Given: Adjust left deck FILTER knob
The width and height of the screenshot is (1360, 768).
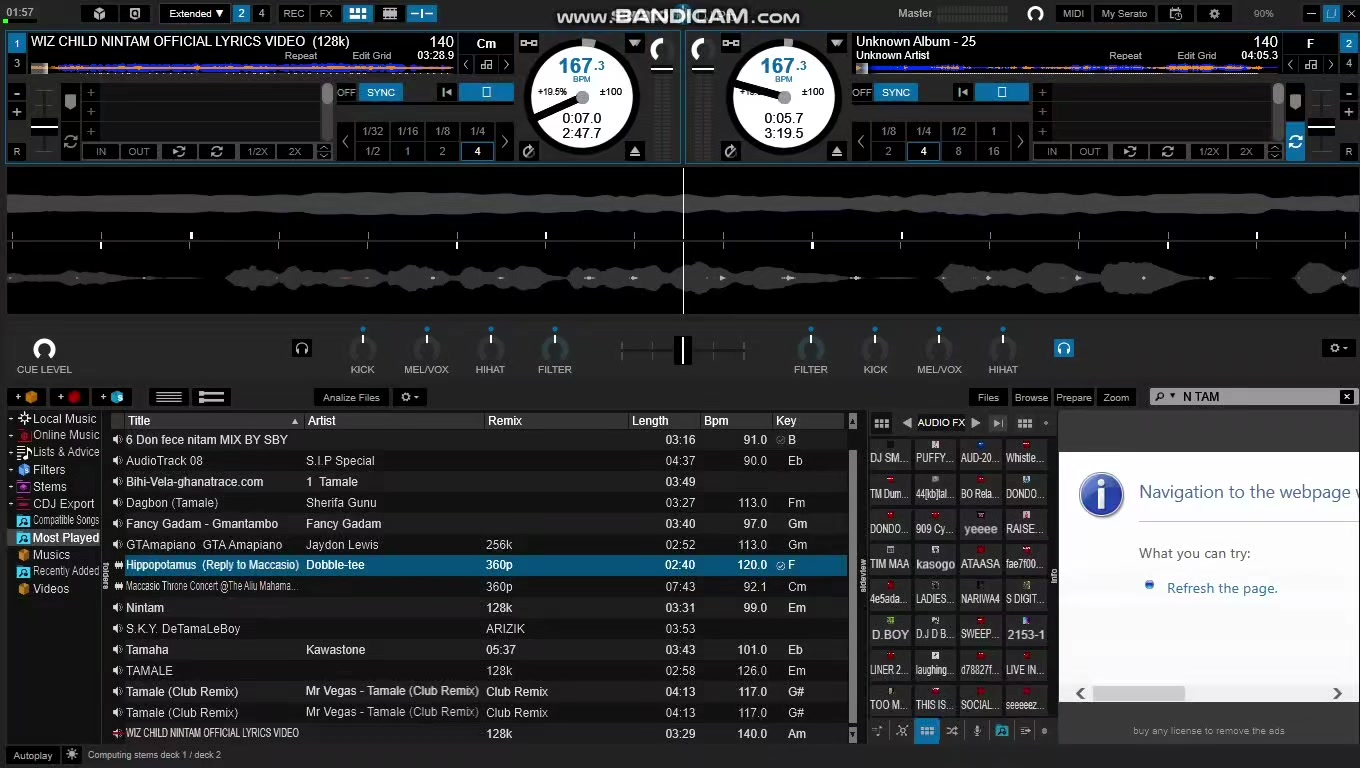Looking at the screenshot, I should click(554, 347).
